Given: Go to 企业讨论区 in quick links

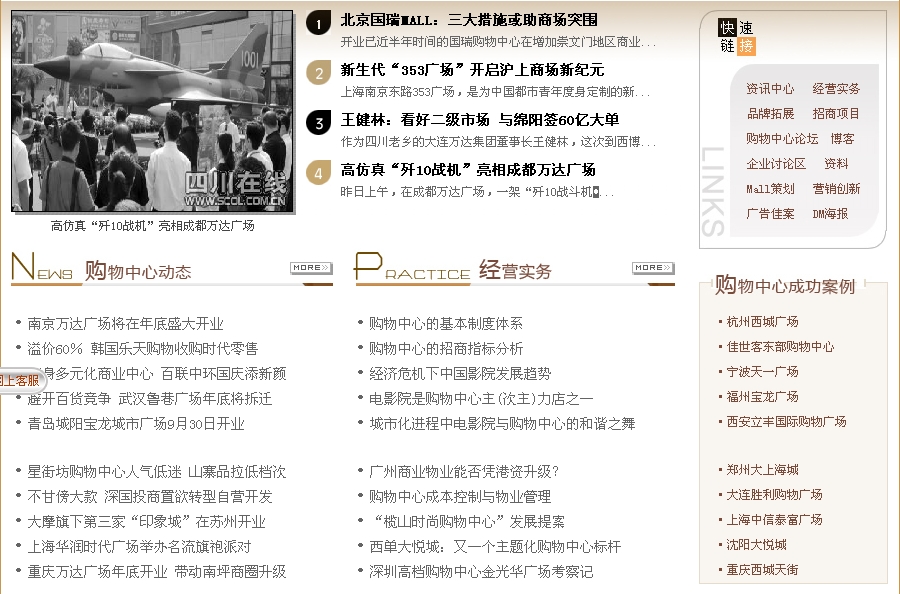Looking at the screenshot, I should 776,164.
